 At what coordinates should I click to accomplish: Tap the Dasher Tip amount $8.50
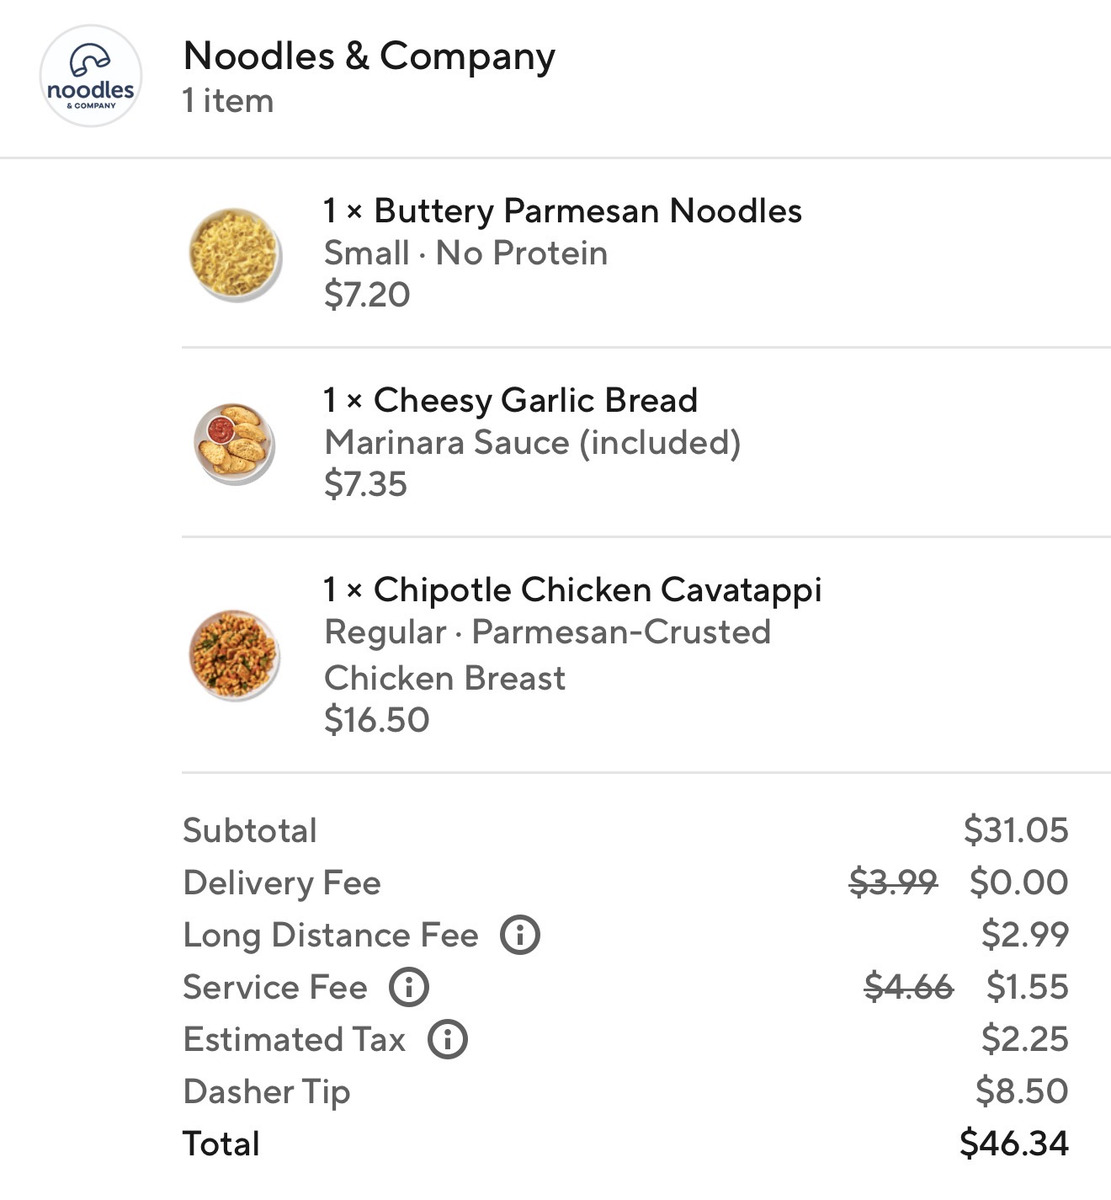[x=1021, y=1091]
